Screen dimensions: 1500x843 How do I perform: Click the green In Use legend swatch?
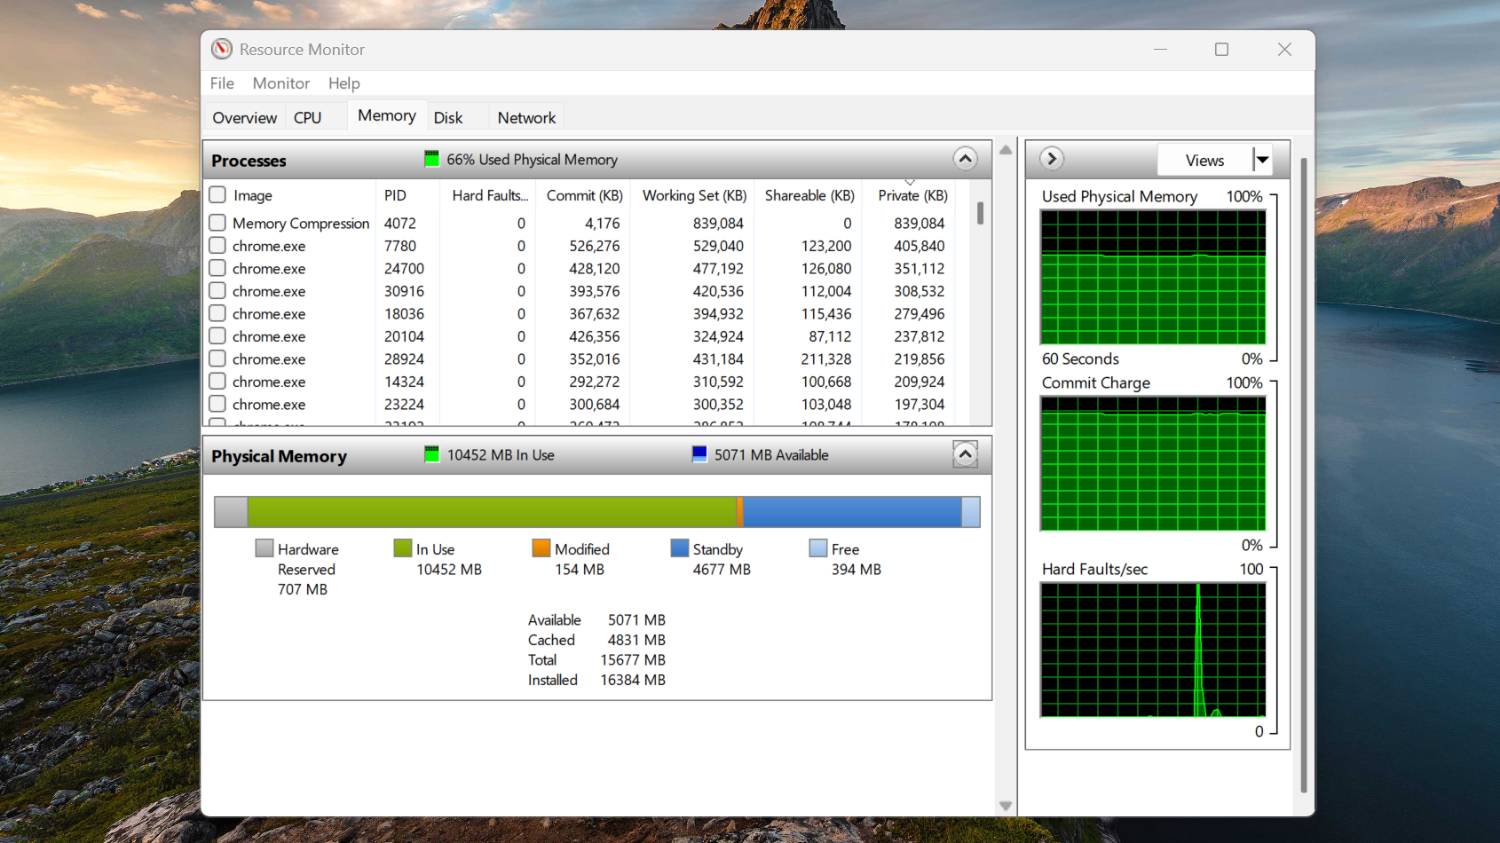click(403, 548)
